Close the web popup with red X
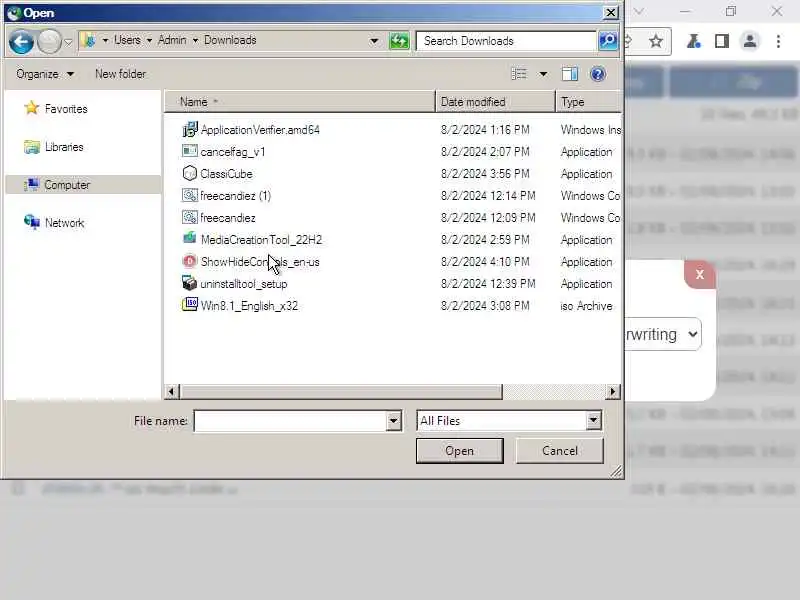The width and height of the screenshot is (800, 600). coord(699,274)
